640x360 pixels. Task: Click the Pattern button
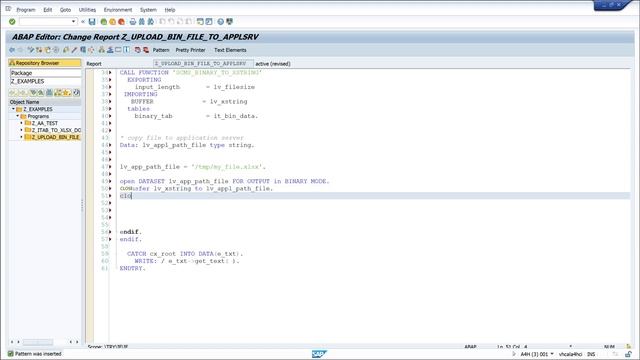coord(161,50)
